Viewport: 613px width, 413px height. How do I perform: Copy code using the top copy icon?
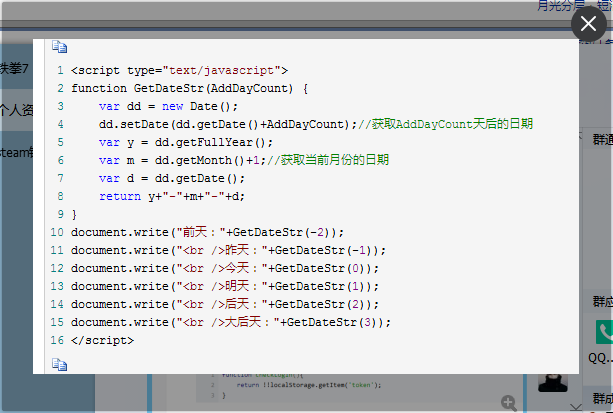pyautogui.click(x=59, y=47)
